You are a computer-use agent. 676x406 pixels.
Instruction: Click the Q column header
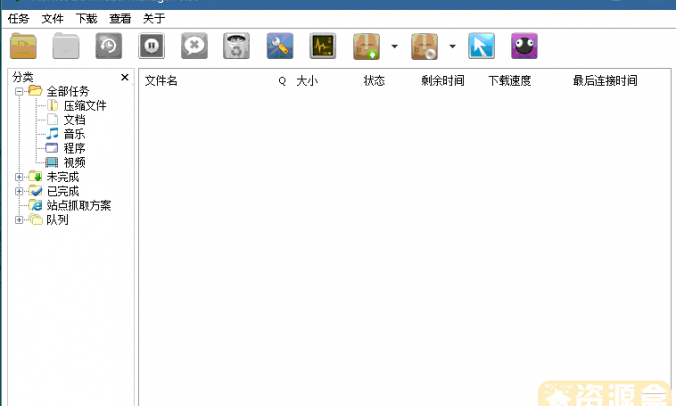282,81
